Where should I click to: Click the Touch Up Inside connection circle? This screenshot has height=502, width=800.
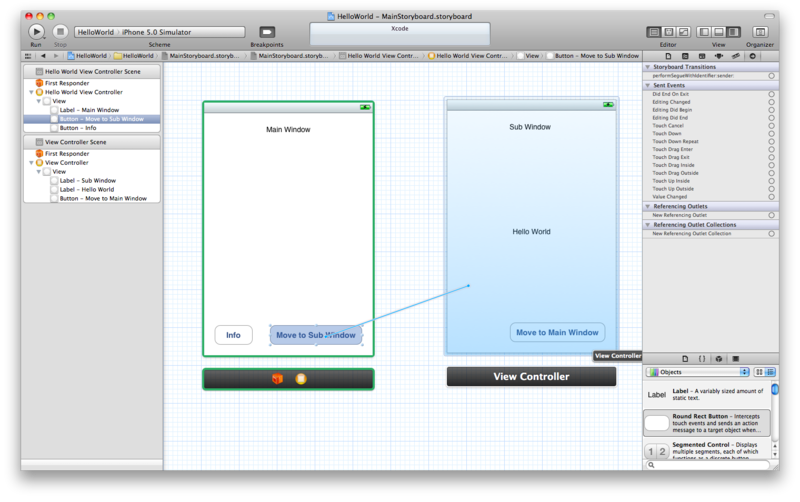(x=771, y=181)
